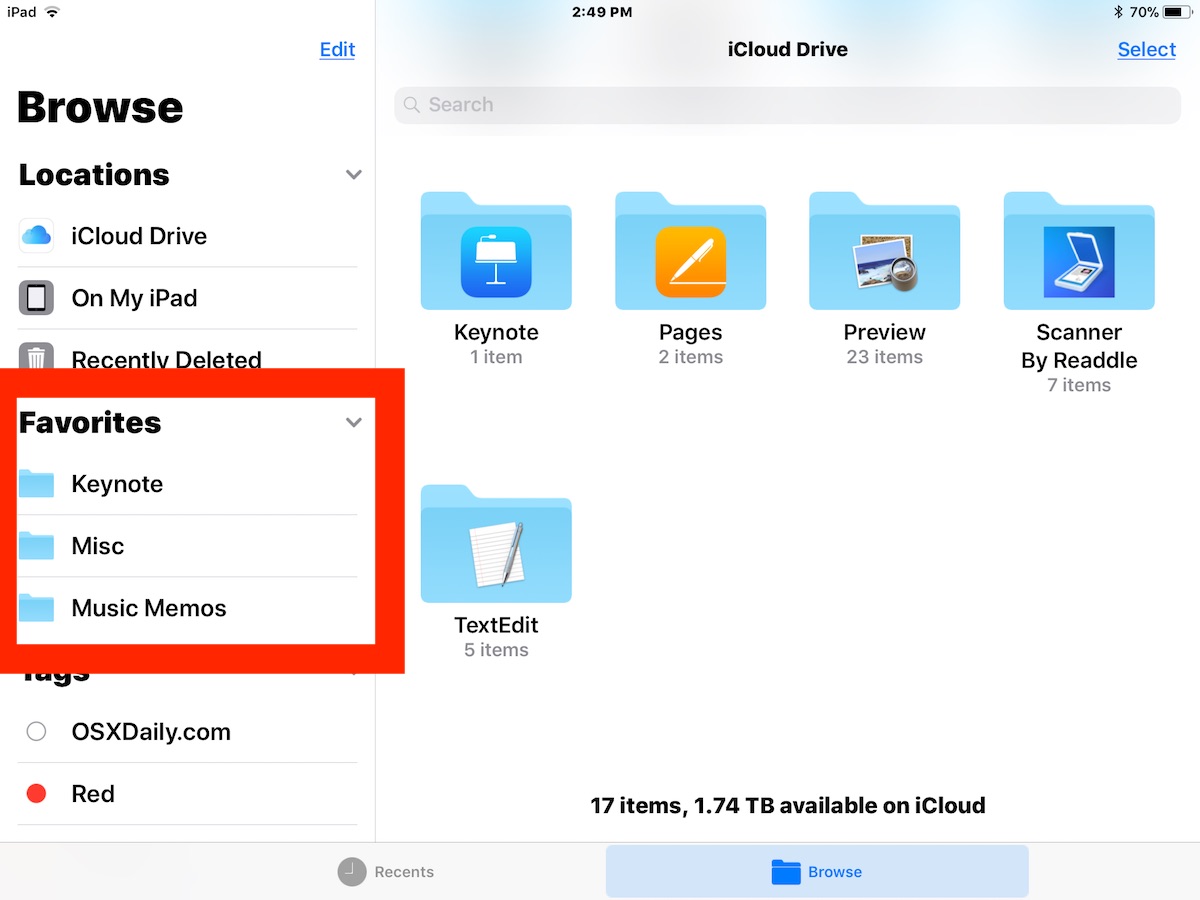1200x900 pixels.
Task: Open the Keynote favorite in the sidebar
Action: pos(187,484)
